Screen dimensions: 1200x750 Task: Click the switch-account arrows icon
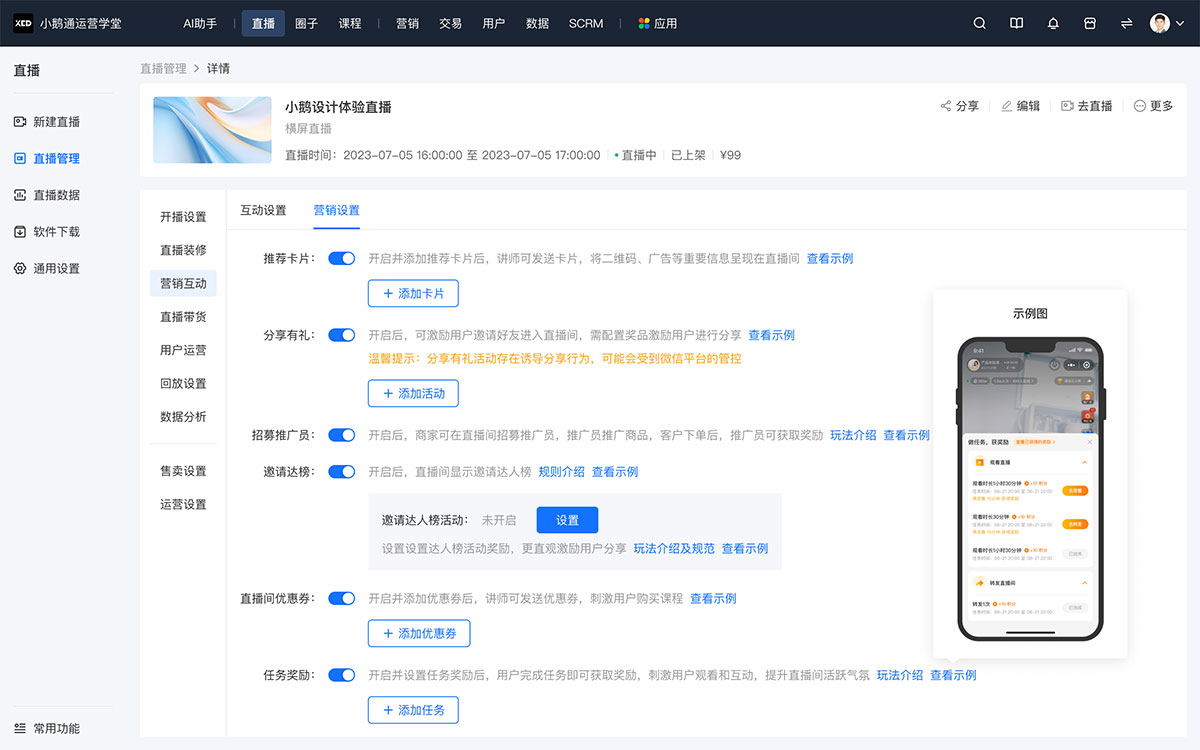[1126, 22]
